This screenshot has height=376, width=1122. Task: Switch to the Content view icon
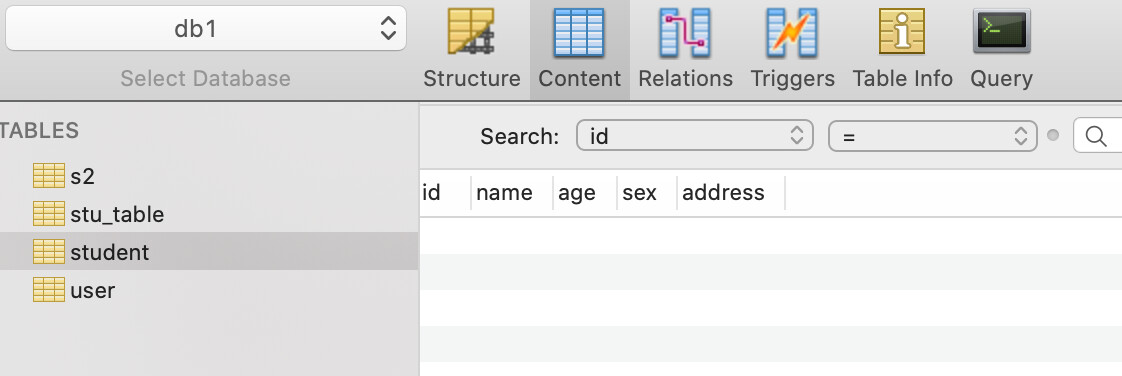coord(579,32)
